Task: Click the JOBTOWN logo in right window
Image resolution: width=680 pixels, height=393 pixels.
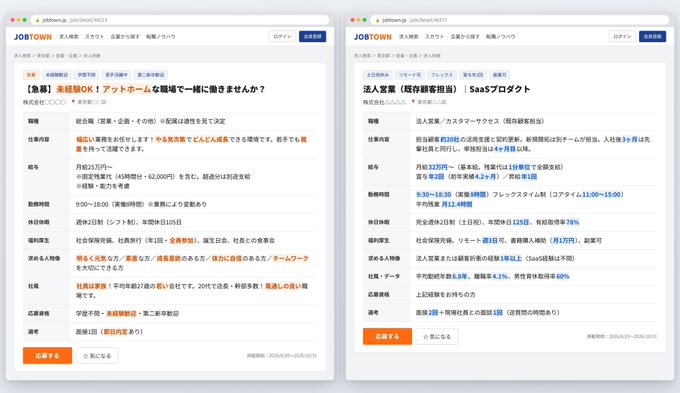Action: (373, 37)
